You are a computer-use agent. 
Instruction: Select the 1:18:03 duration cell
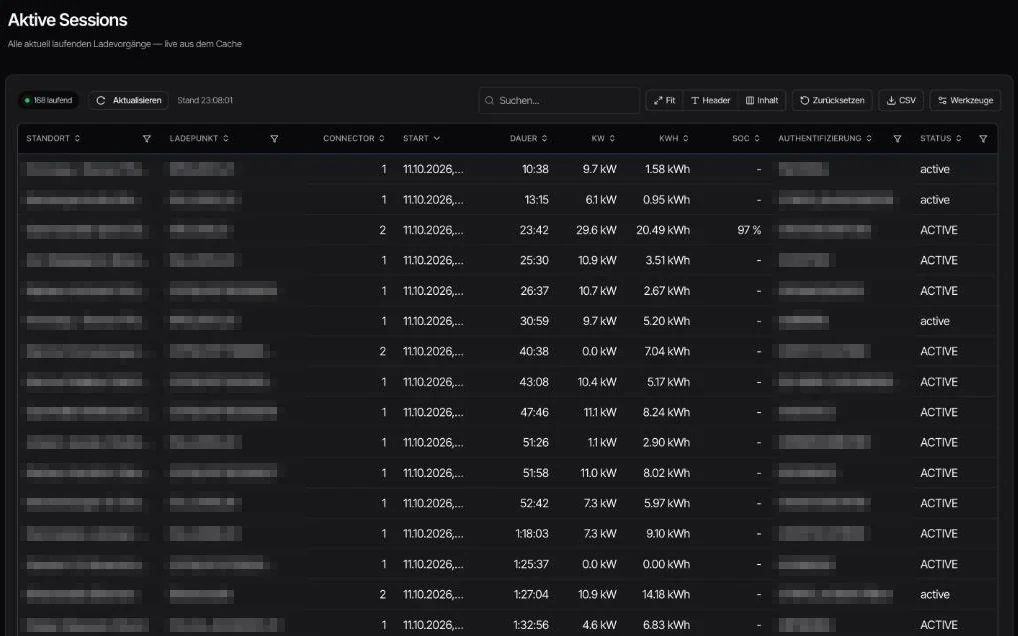[x=532, y=533]
